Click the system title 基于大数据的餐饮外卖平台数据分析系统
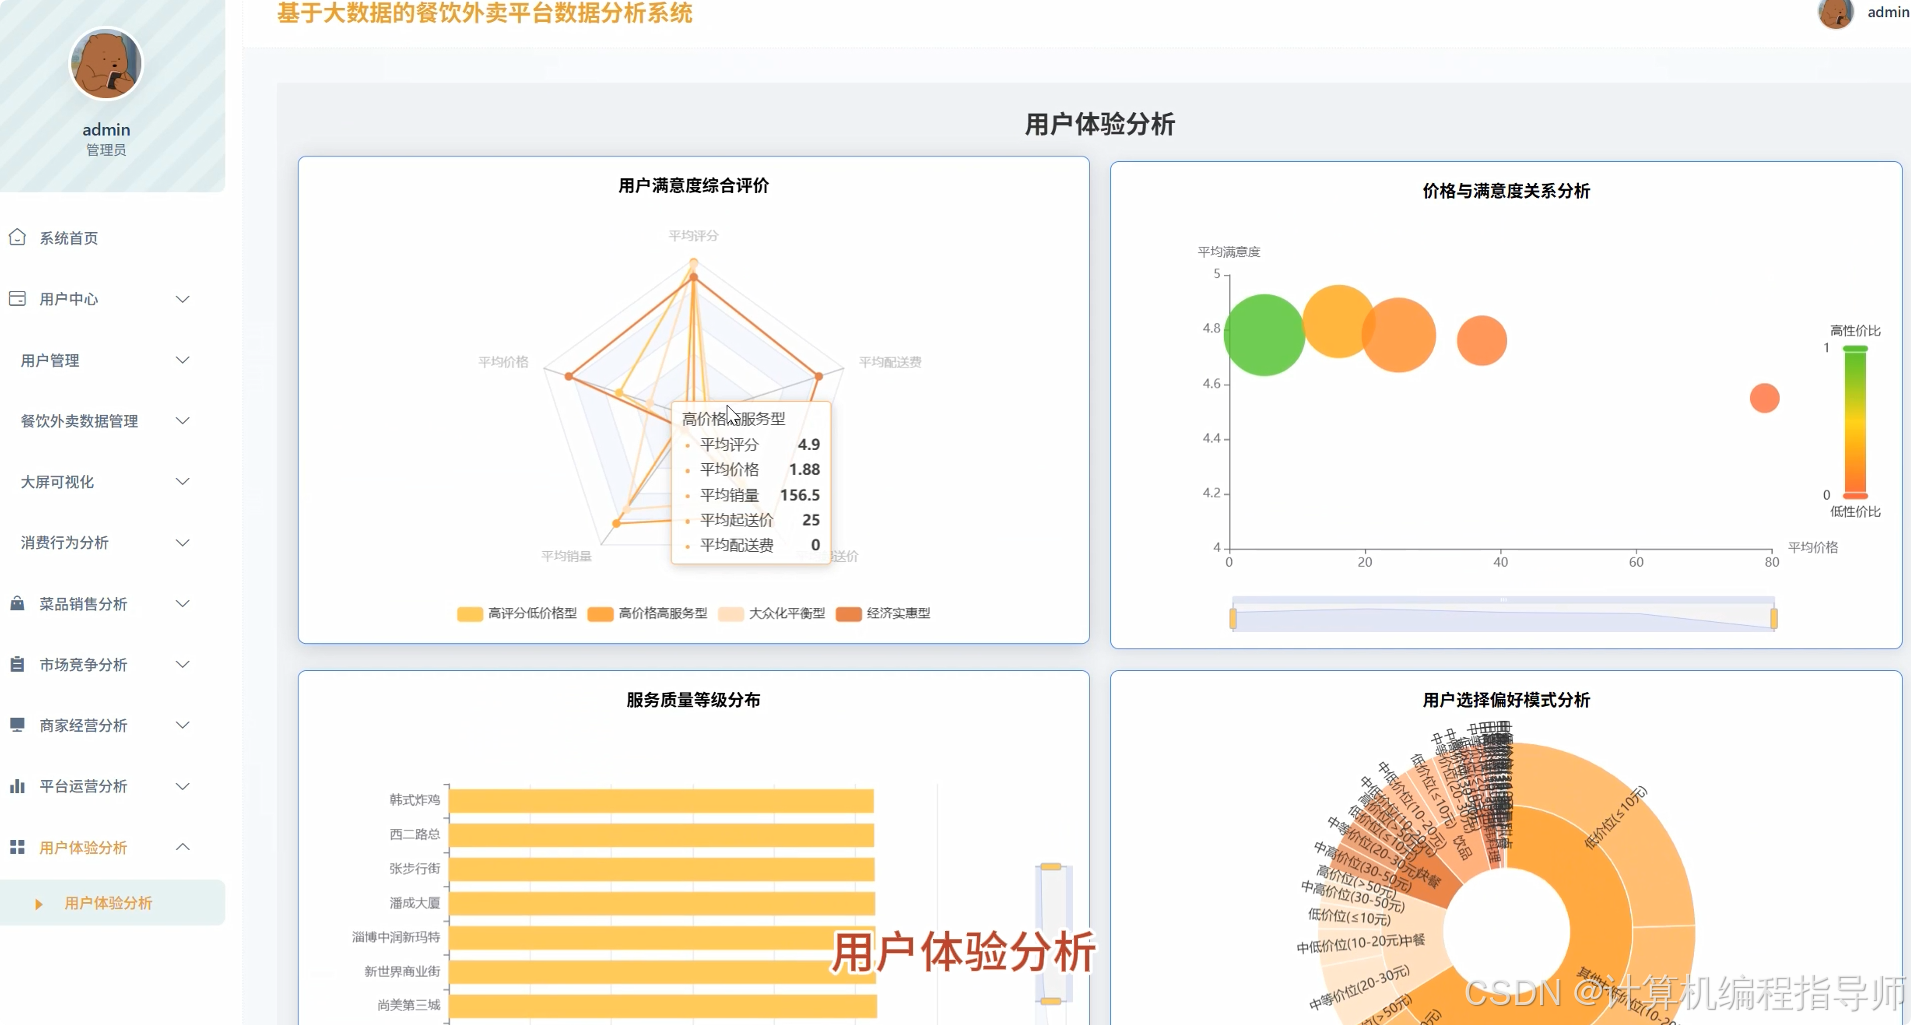The height and width of the screenshot is (1025, 1911). point(484,14)
